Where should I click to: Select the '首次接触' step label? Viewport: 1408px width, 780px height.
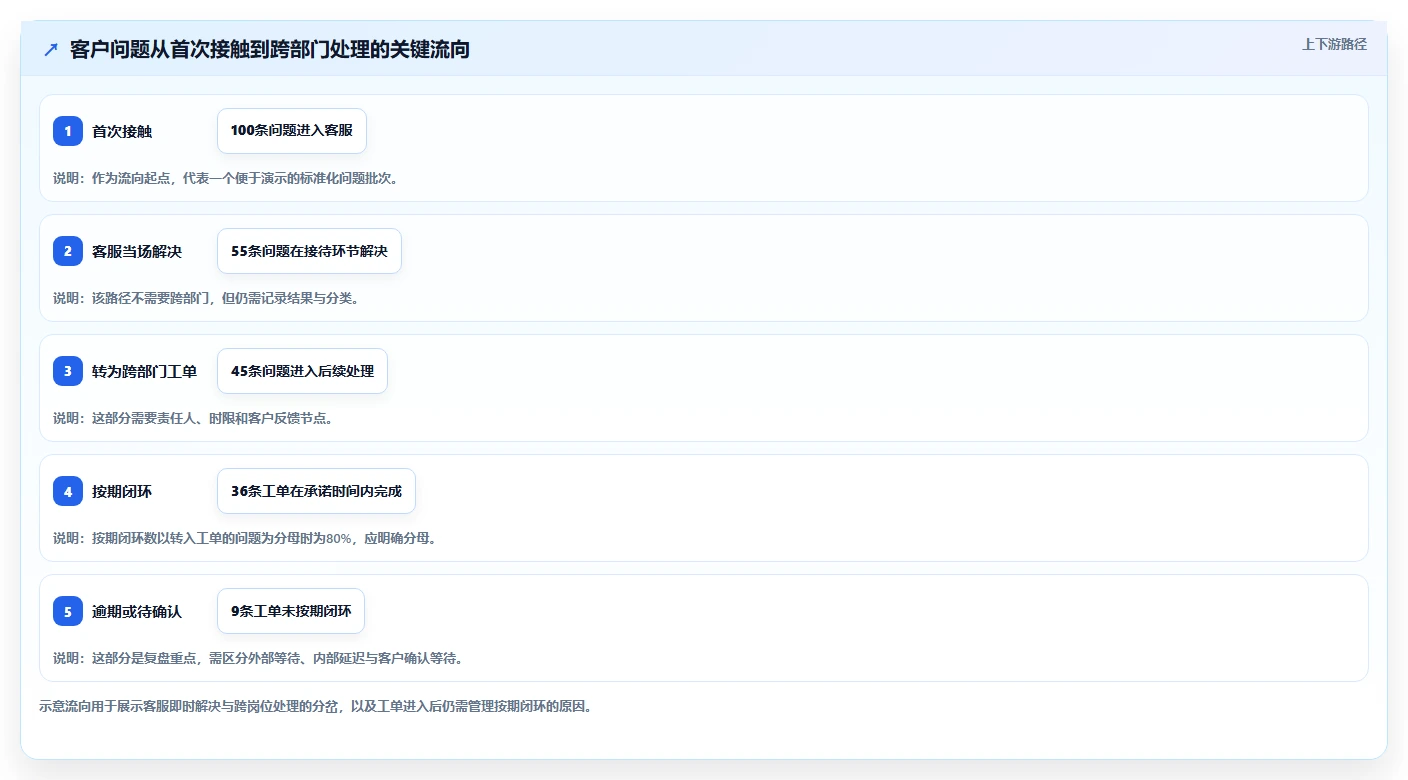coord(122,131)
